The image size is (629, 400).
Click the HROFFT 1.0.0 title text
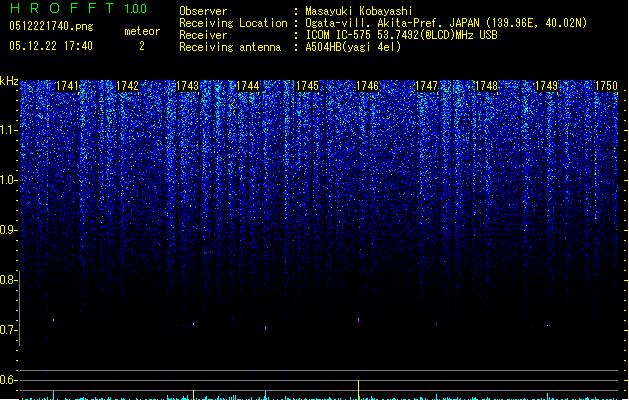78,8
